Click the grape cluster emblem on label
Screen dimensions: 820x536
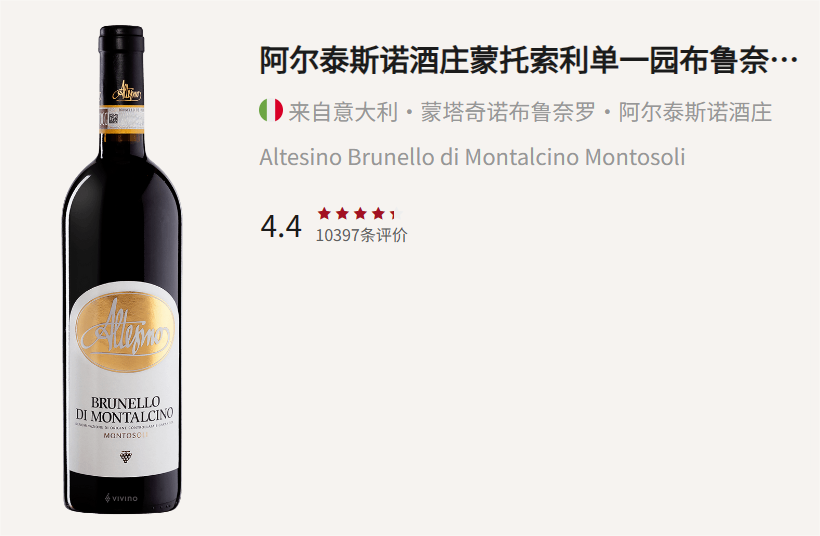coord(126,456)
